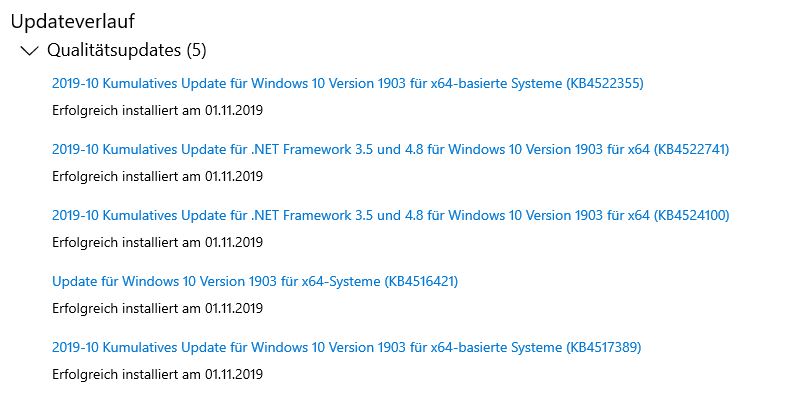Image resolution: width=786 pixels, height=394 pixels.
Task: Click the (KB4522355) number in first entry
Action: [x=605, y=83]
